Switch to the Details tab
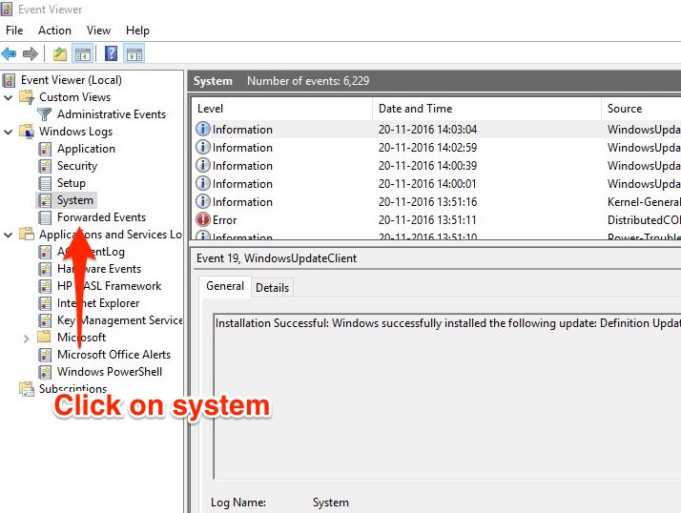The height and width of the screenshot is (513, 681). coord(272,288)
